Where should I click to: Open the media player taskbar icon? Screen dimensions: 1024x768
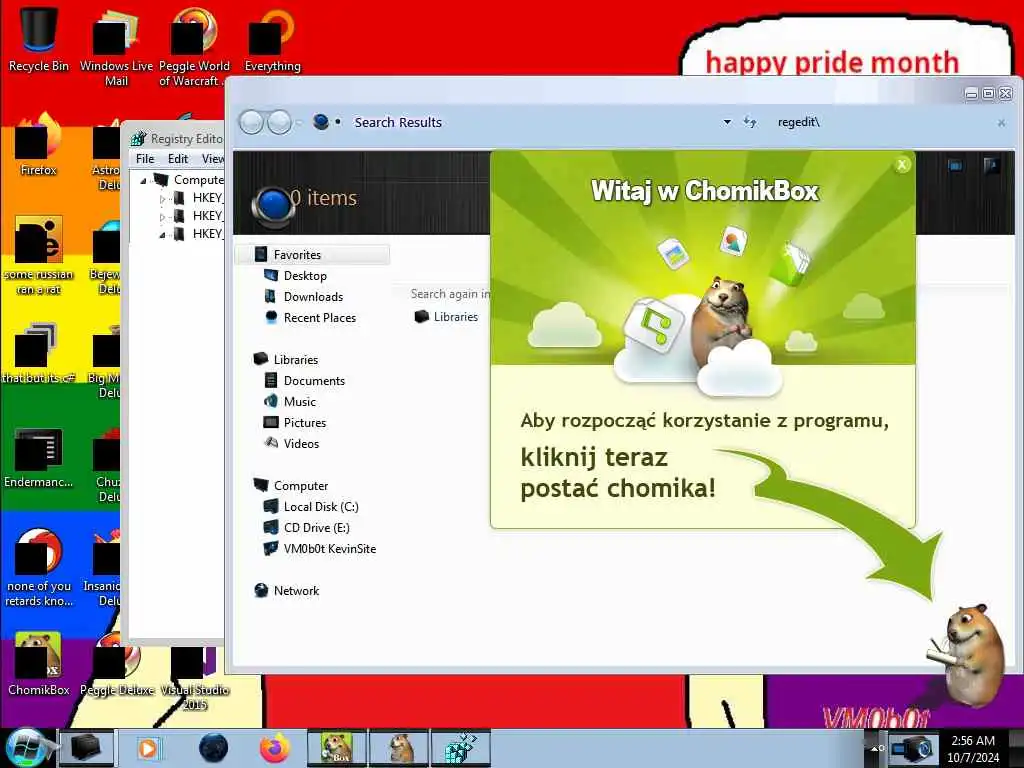click(x=148, y=748)
